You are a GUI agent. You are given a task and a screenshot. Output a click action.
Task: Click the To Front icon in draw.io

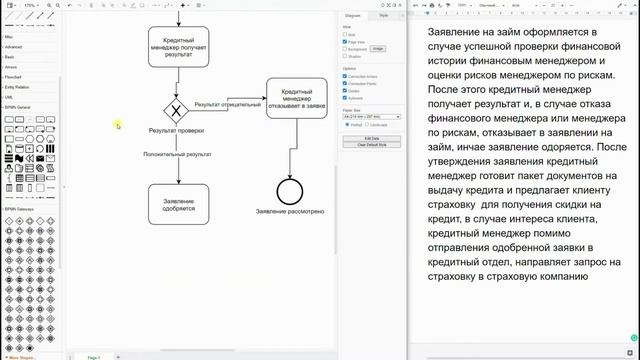(103, 5)
